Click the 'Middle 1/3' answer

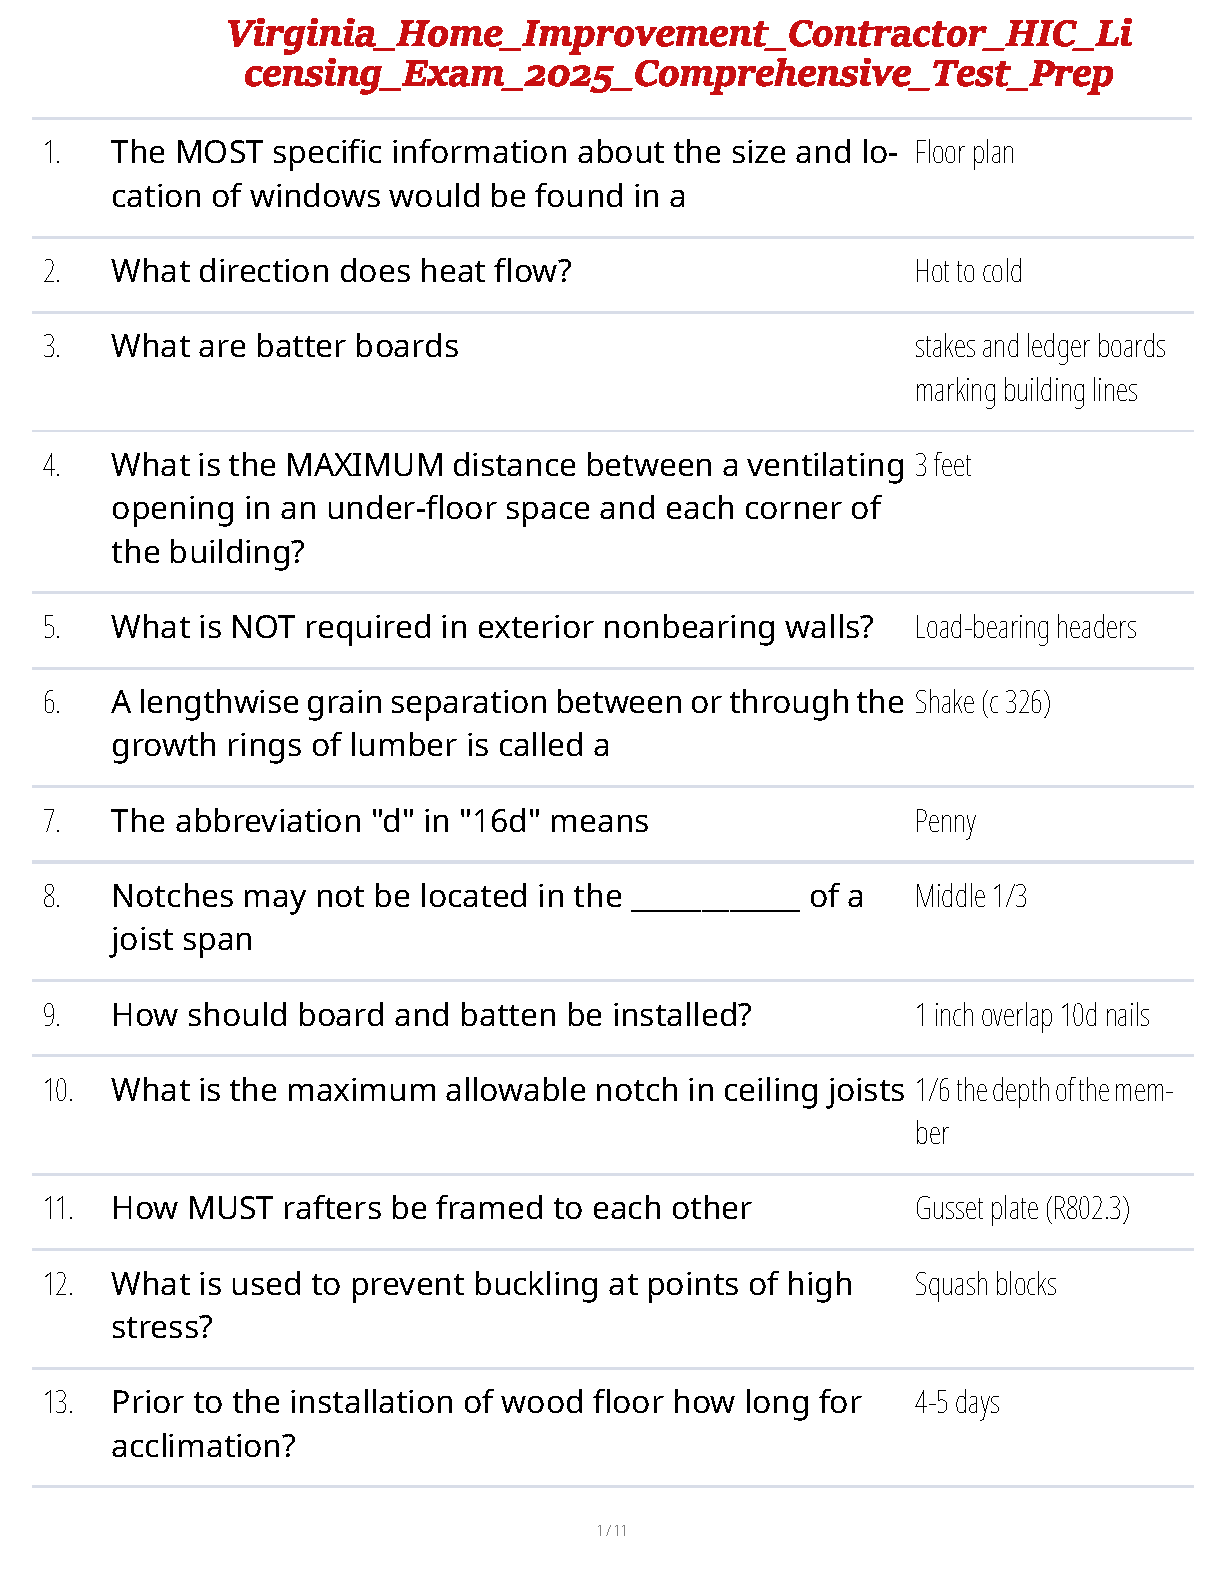(x=971, y=896)
